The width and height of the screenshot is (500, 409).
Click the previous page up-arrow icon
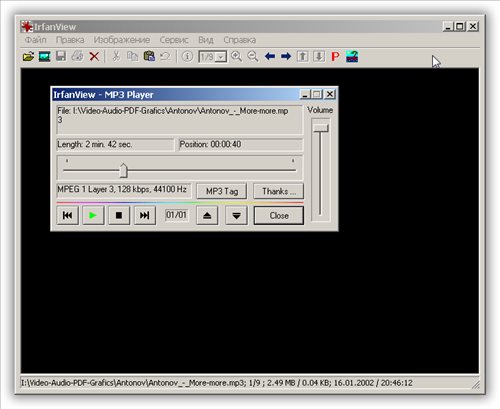[x=302, y=56]
